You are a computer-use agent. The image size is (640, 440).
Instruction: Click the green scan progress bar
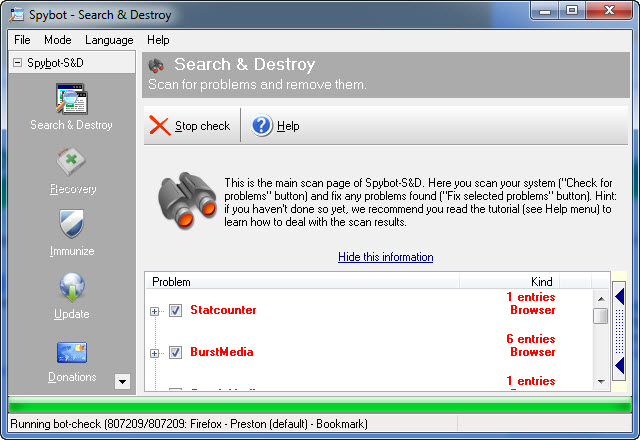point(320,405)
